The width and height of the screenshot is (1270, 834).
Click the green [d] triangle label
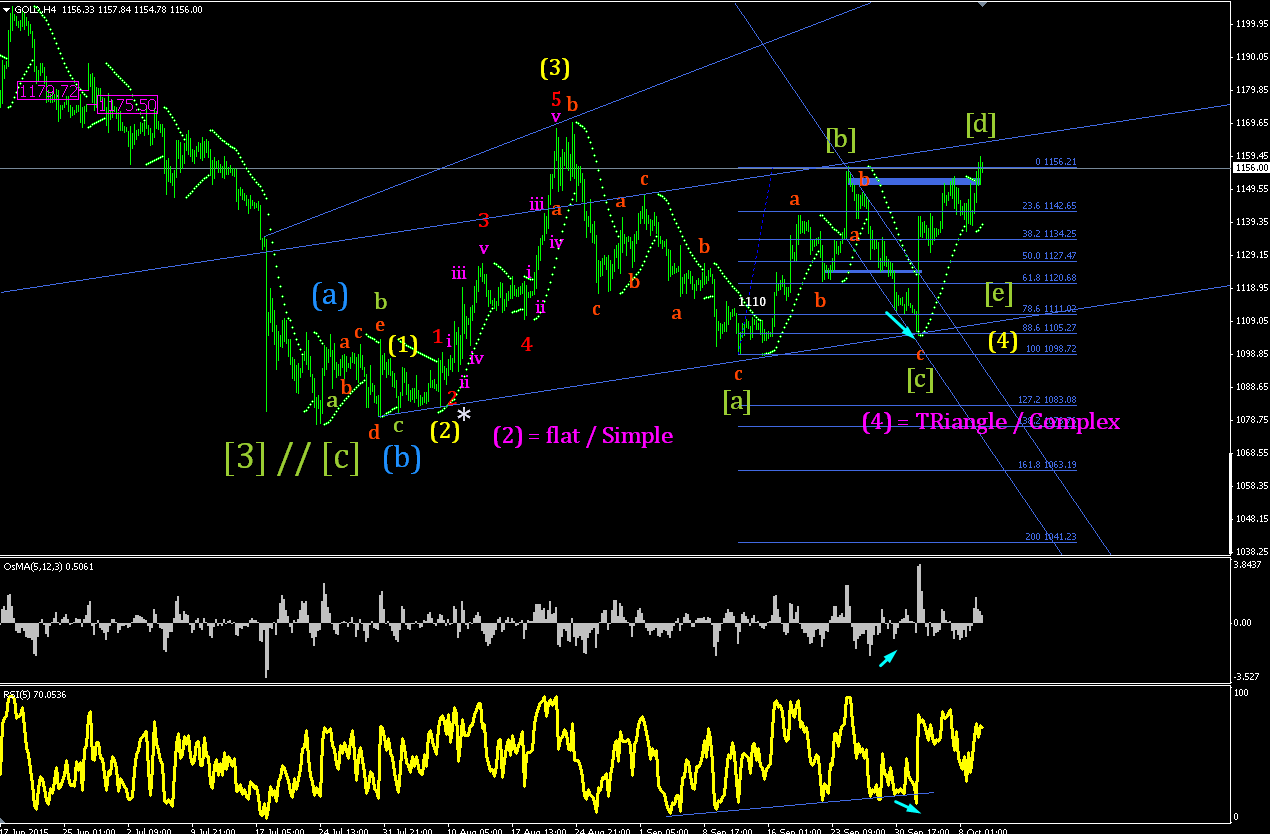(981, 124)
